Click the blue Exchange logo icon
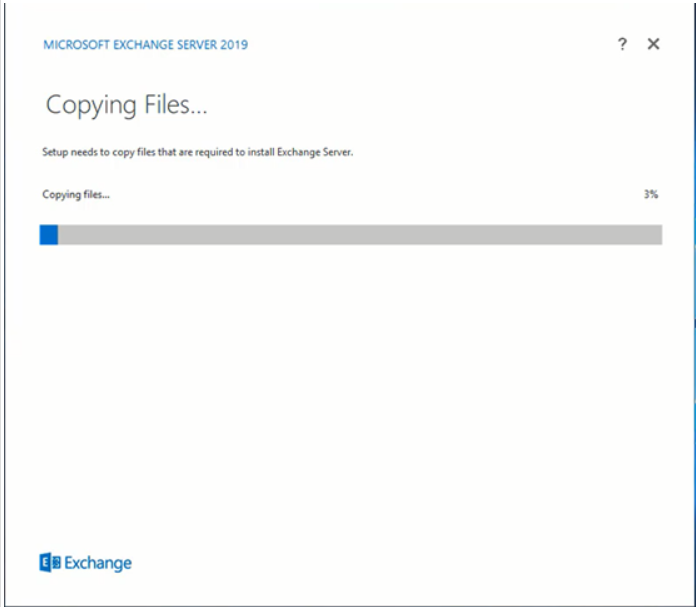This screenshot has height=607, width=696. tap(49, 563)
